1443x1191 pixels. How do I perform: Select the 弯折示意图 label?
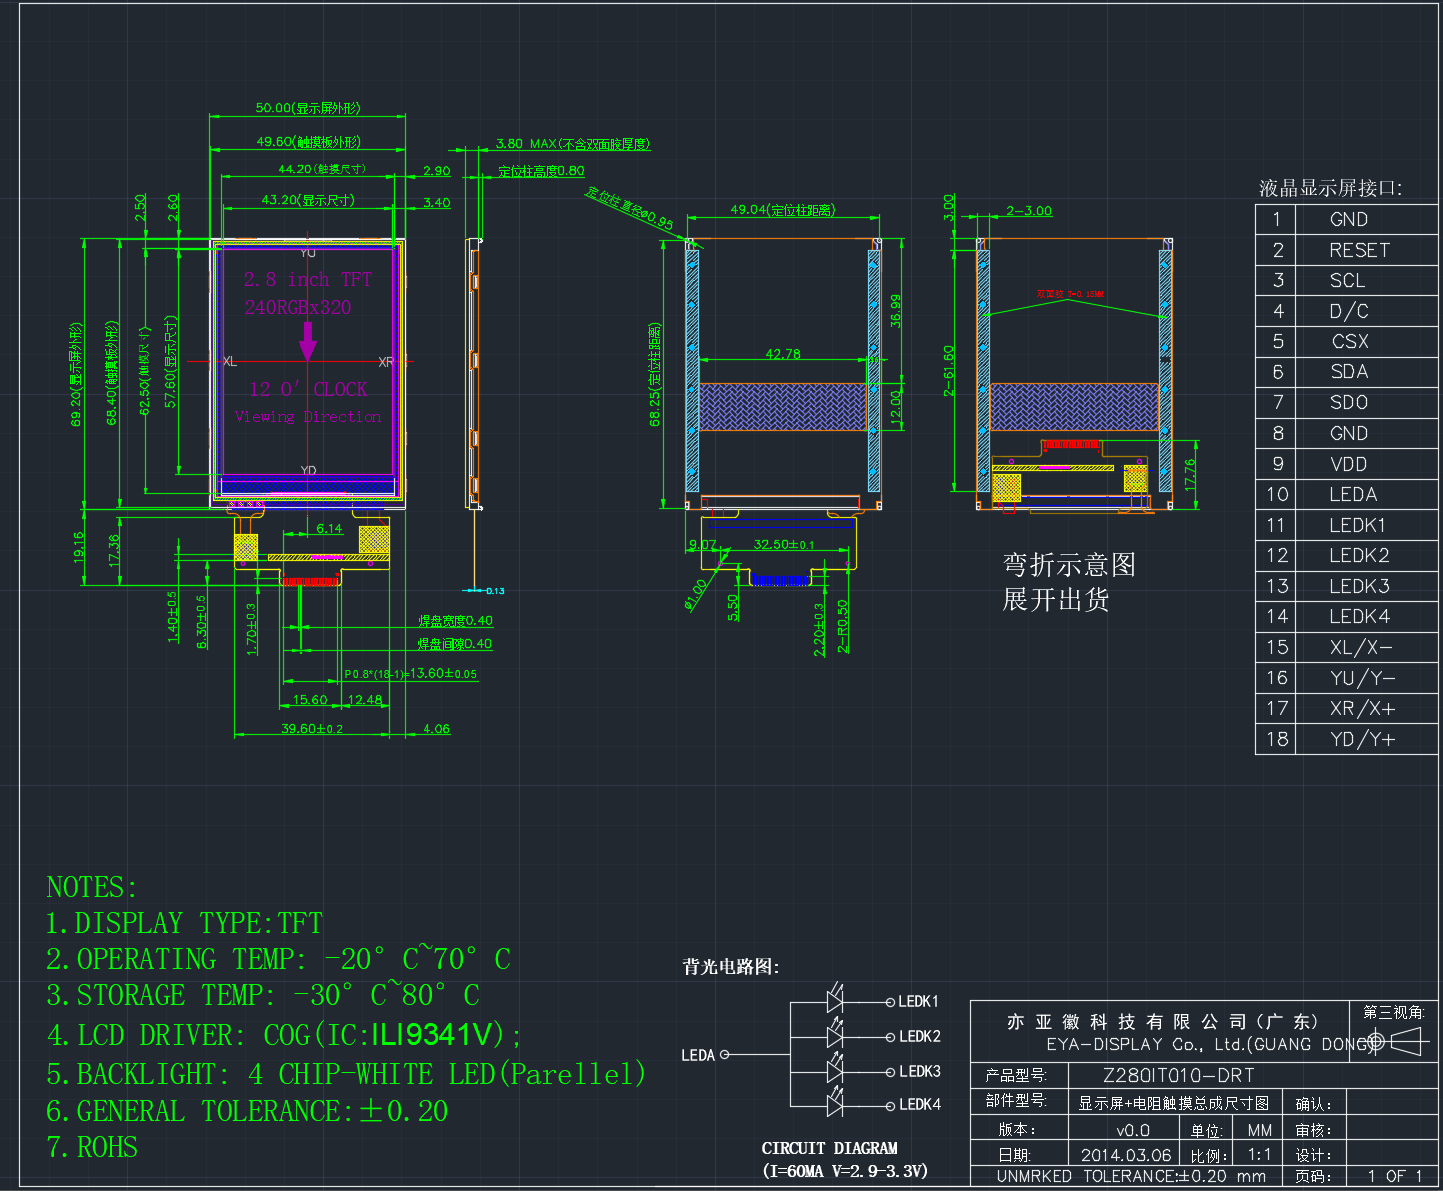pyautogui.click(x=1069, y=565)
